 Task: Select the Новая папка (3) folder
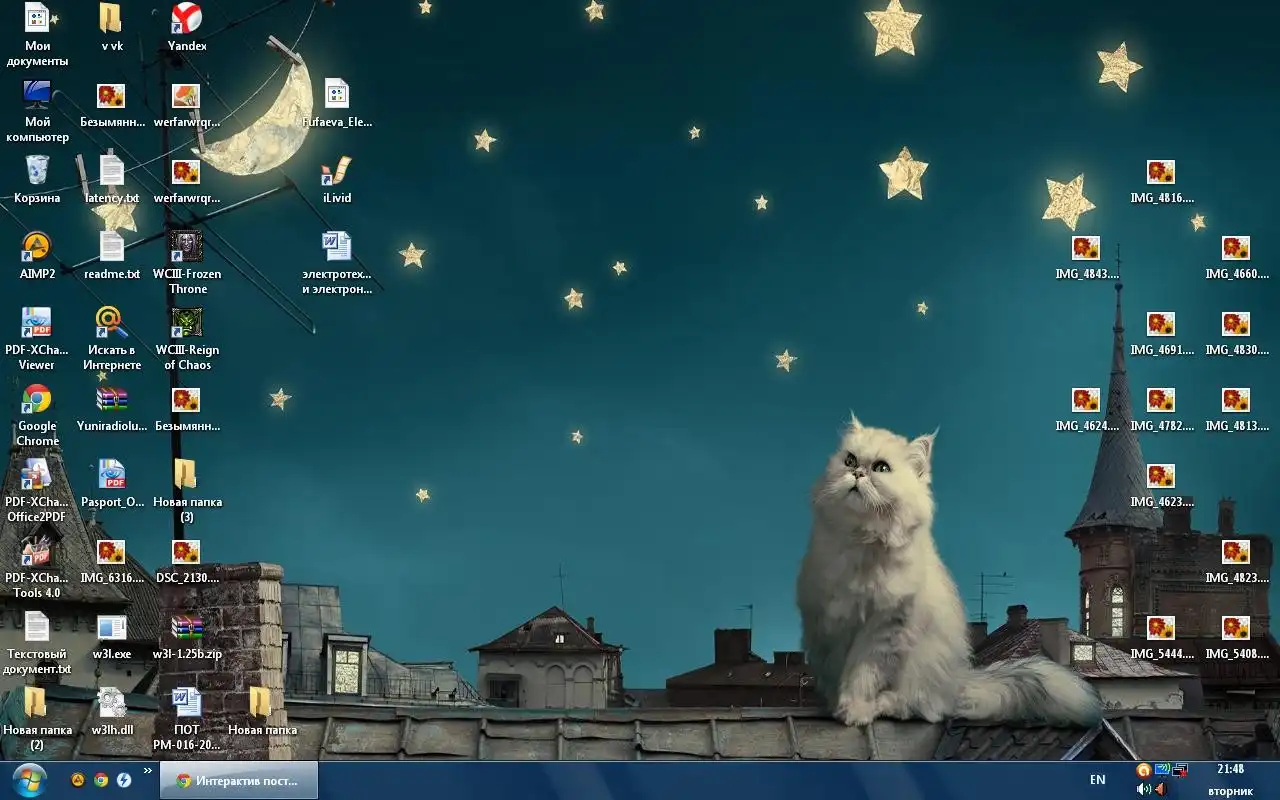(187, 476)
